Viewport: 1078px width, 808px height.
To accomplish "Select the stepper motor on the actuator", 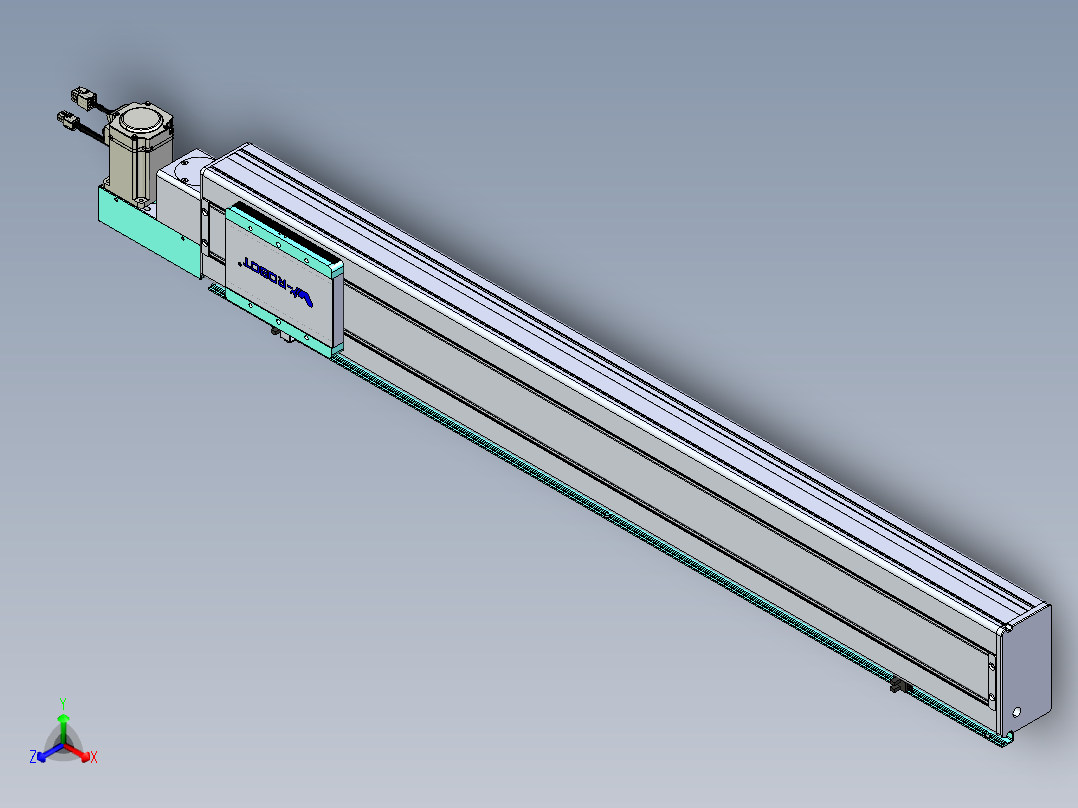I will point(140,153).
